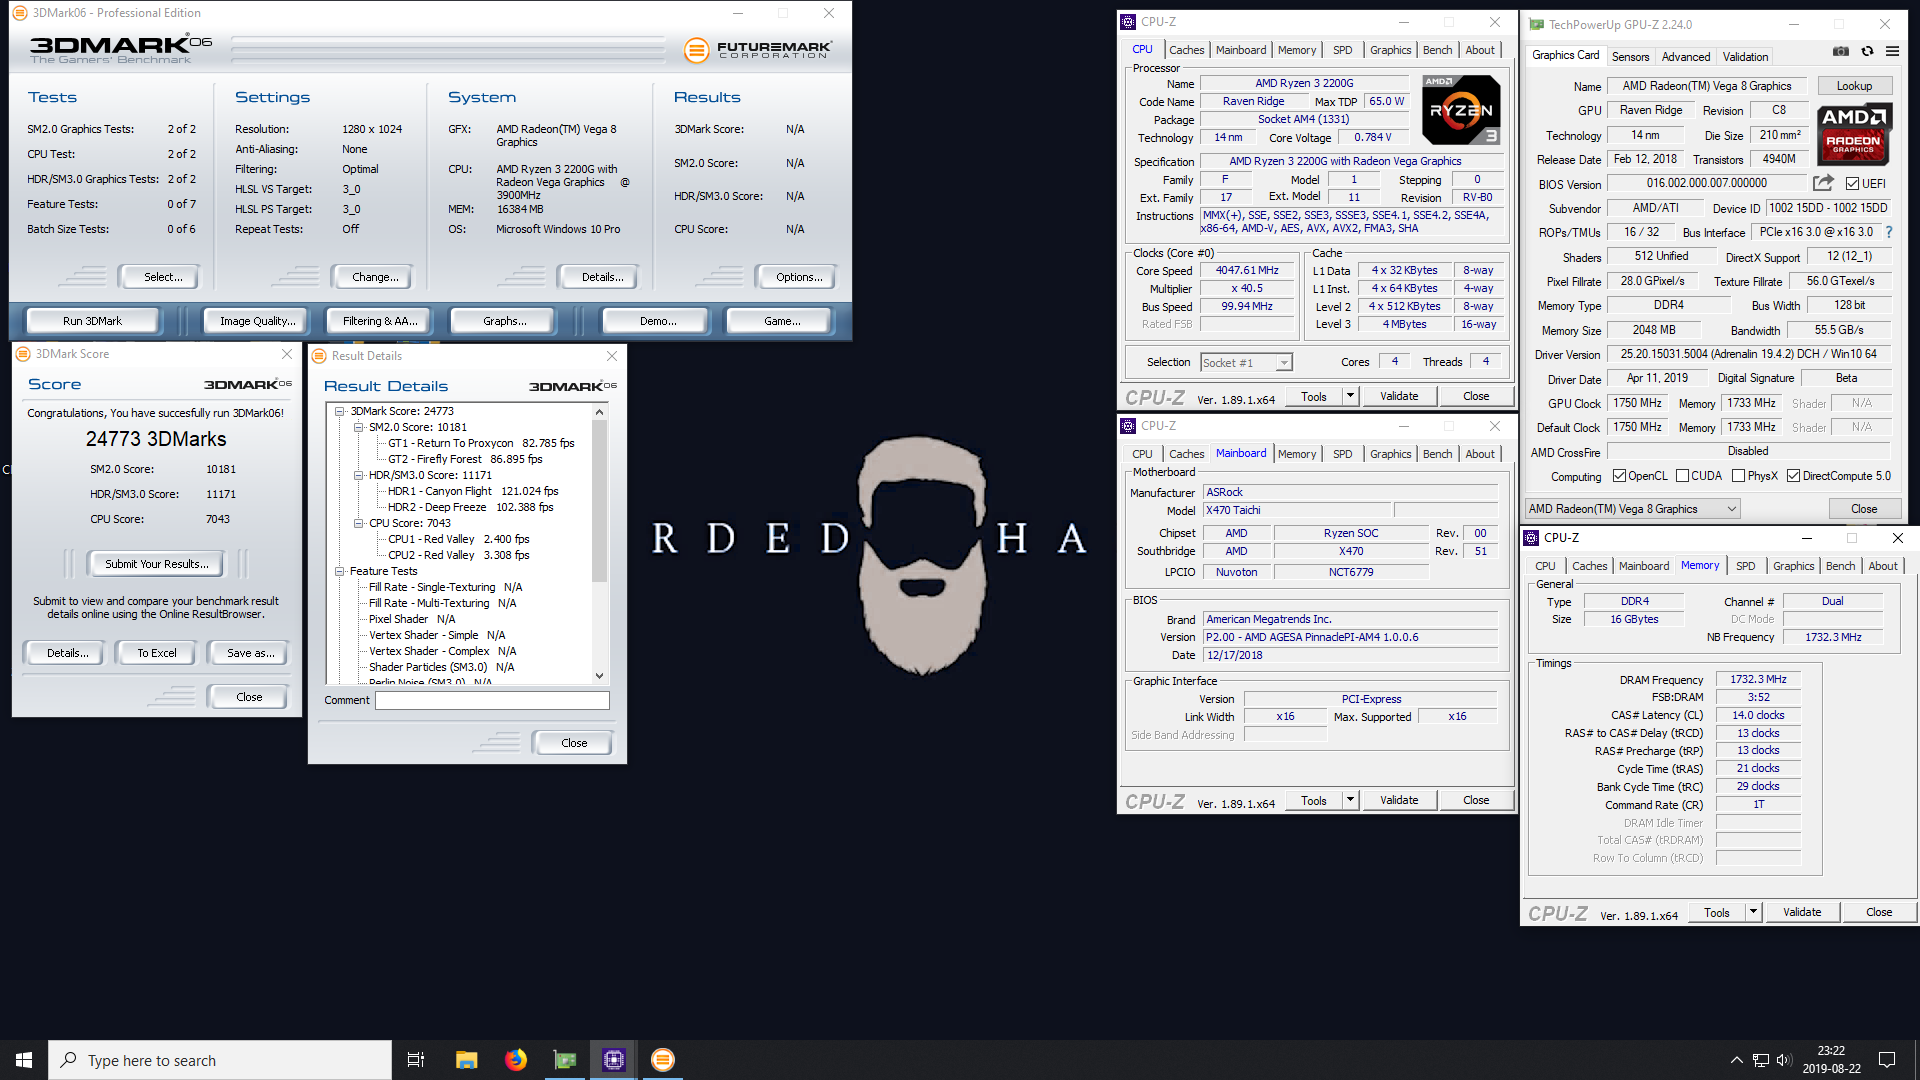Click the Comment input field

pos(492,701)
